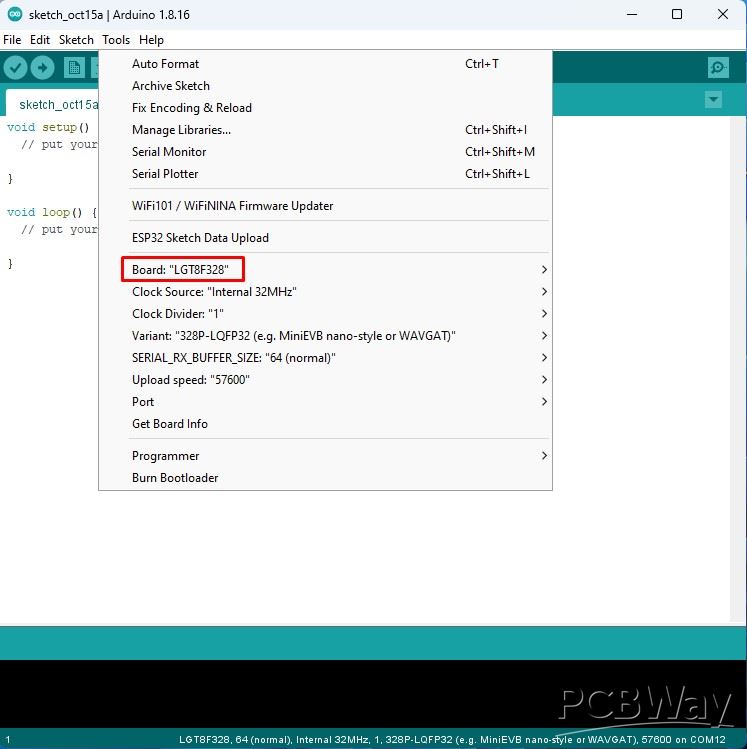747x749 pixels.
Task: Open the Help menu
Action: [151, 40]
